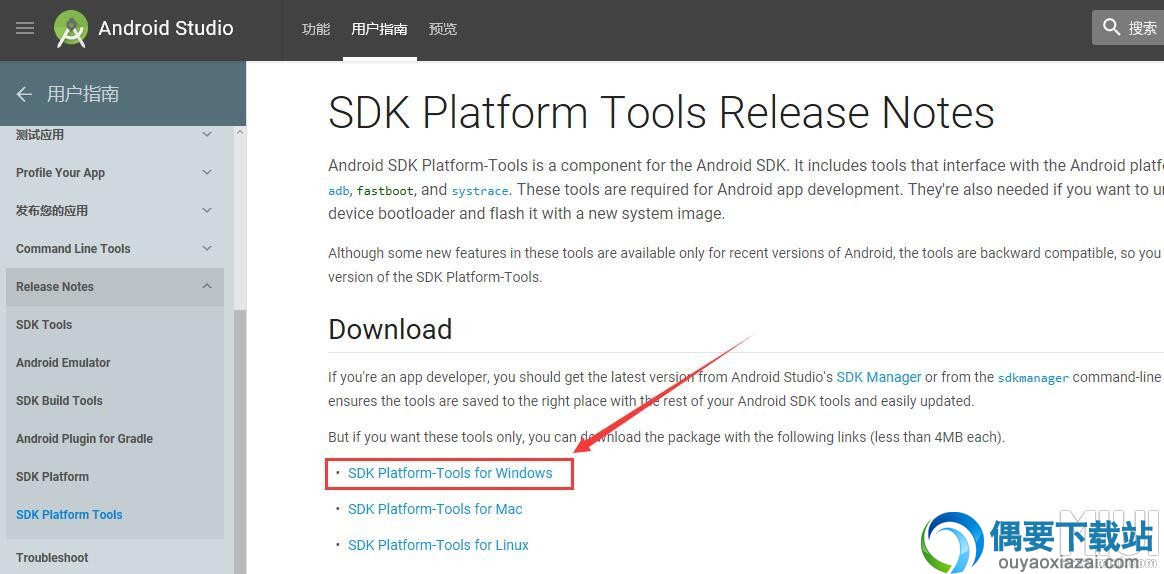Click SDK Platform Tools Release Notes heading
Screen dimensions: 1164x574
pyautogui.click(x=661, y=113)
